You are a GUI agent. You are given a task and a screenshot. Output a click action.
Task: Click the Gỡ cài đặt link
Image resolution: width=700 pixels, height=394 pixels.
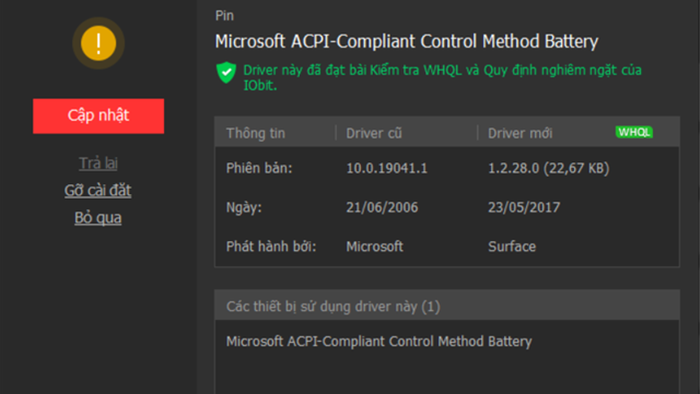[98, 191]
